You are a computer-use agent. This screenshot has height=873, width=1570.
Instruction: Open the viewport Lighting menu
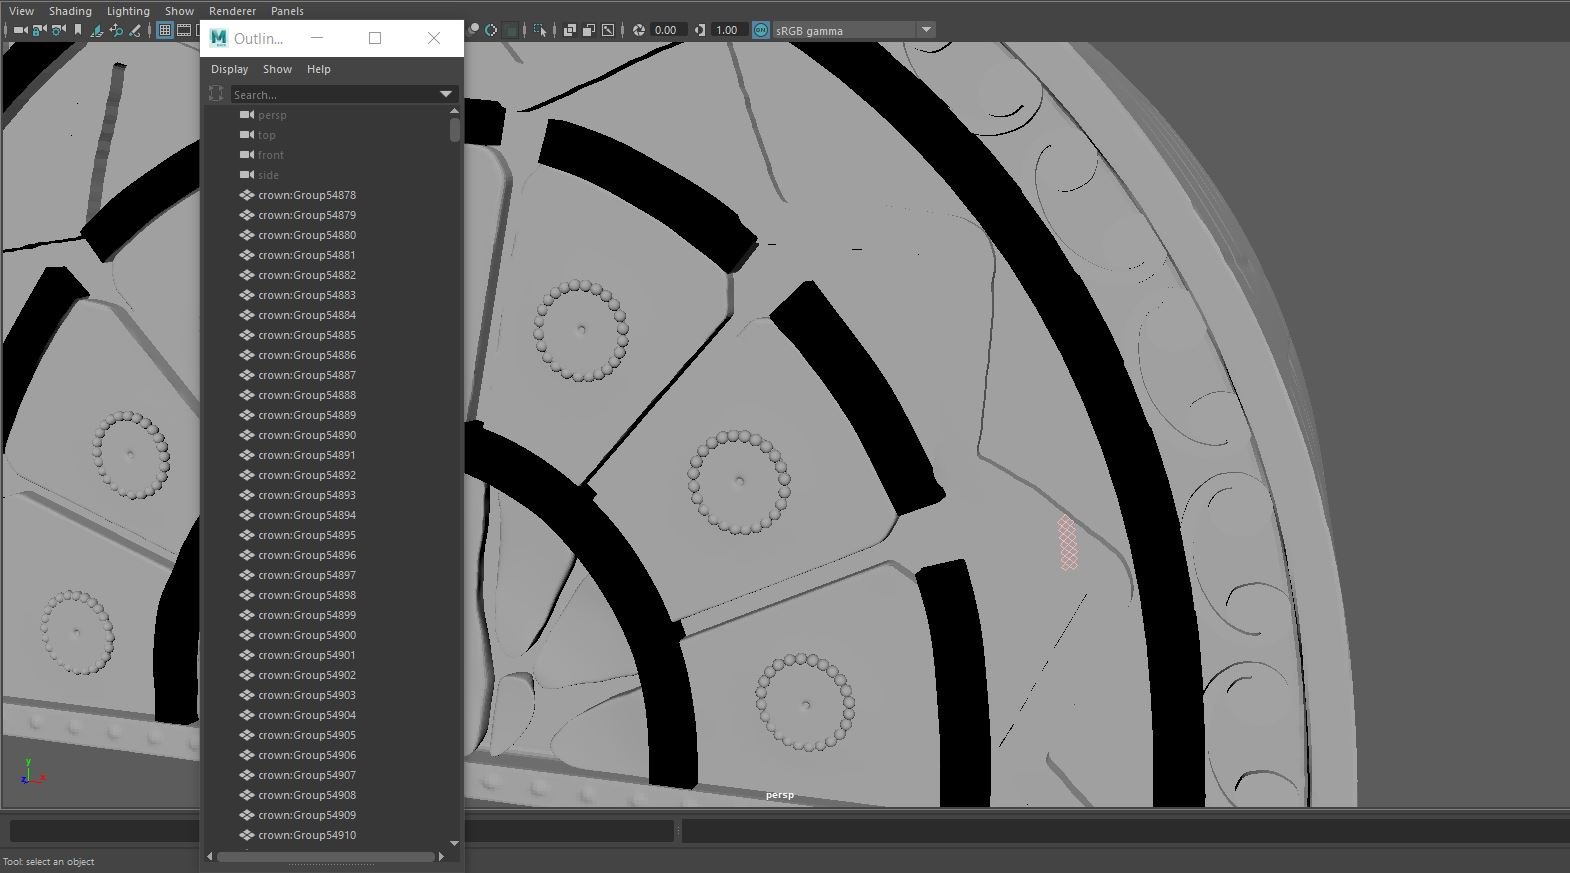128,11
